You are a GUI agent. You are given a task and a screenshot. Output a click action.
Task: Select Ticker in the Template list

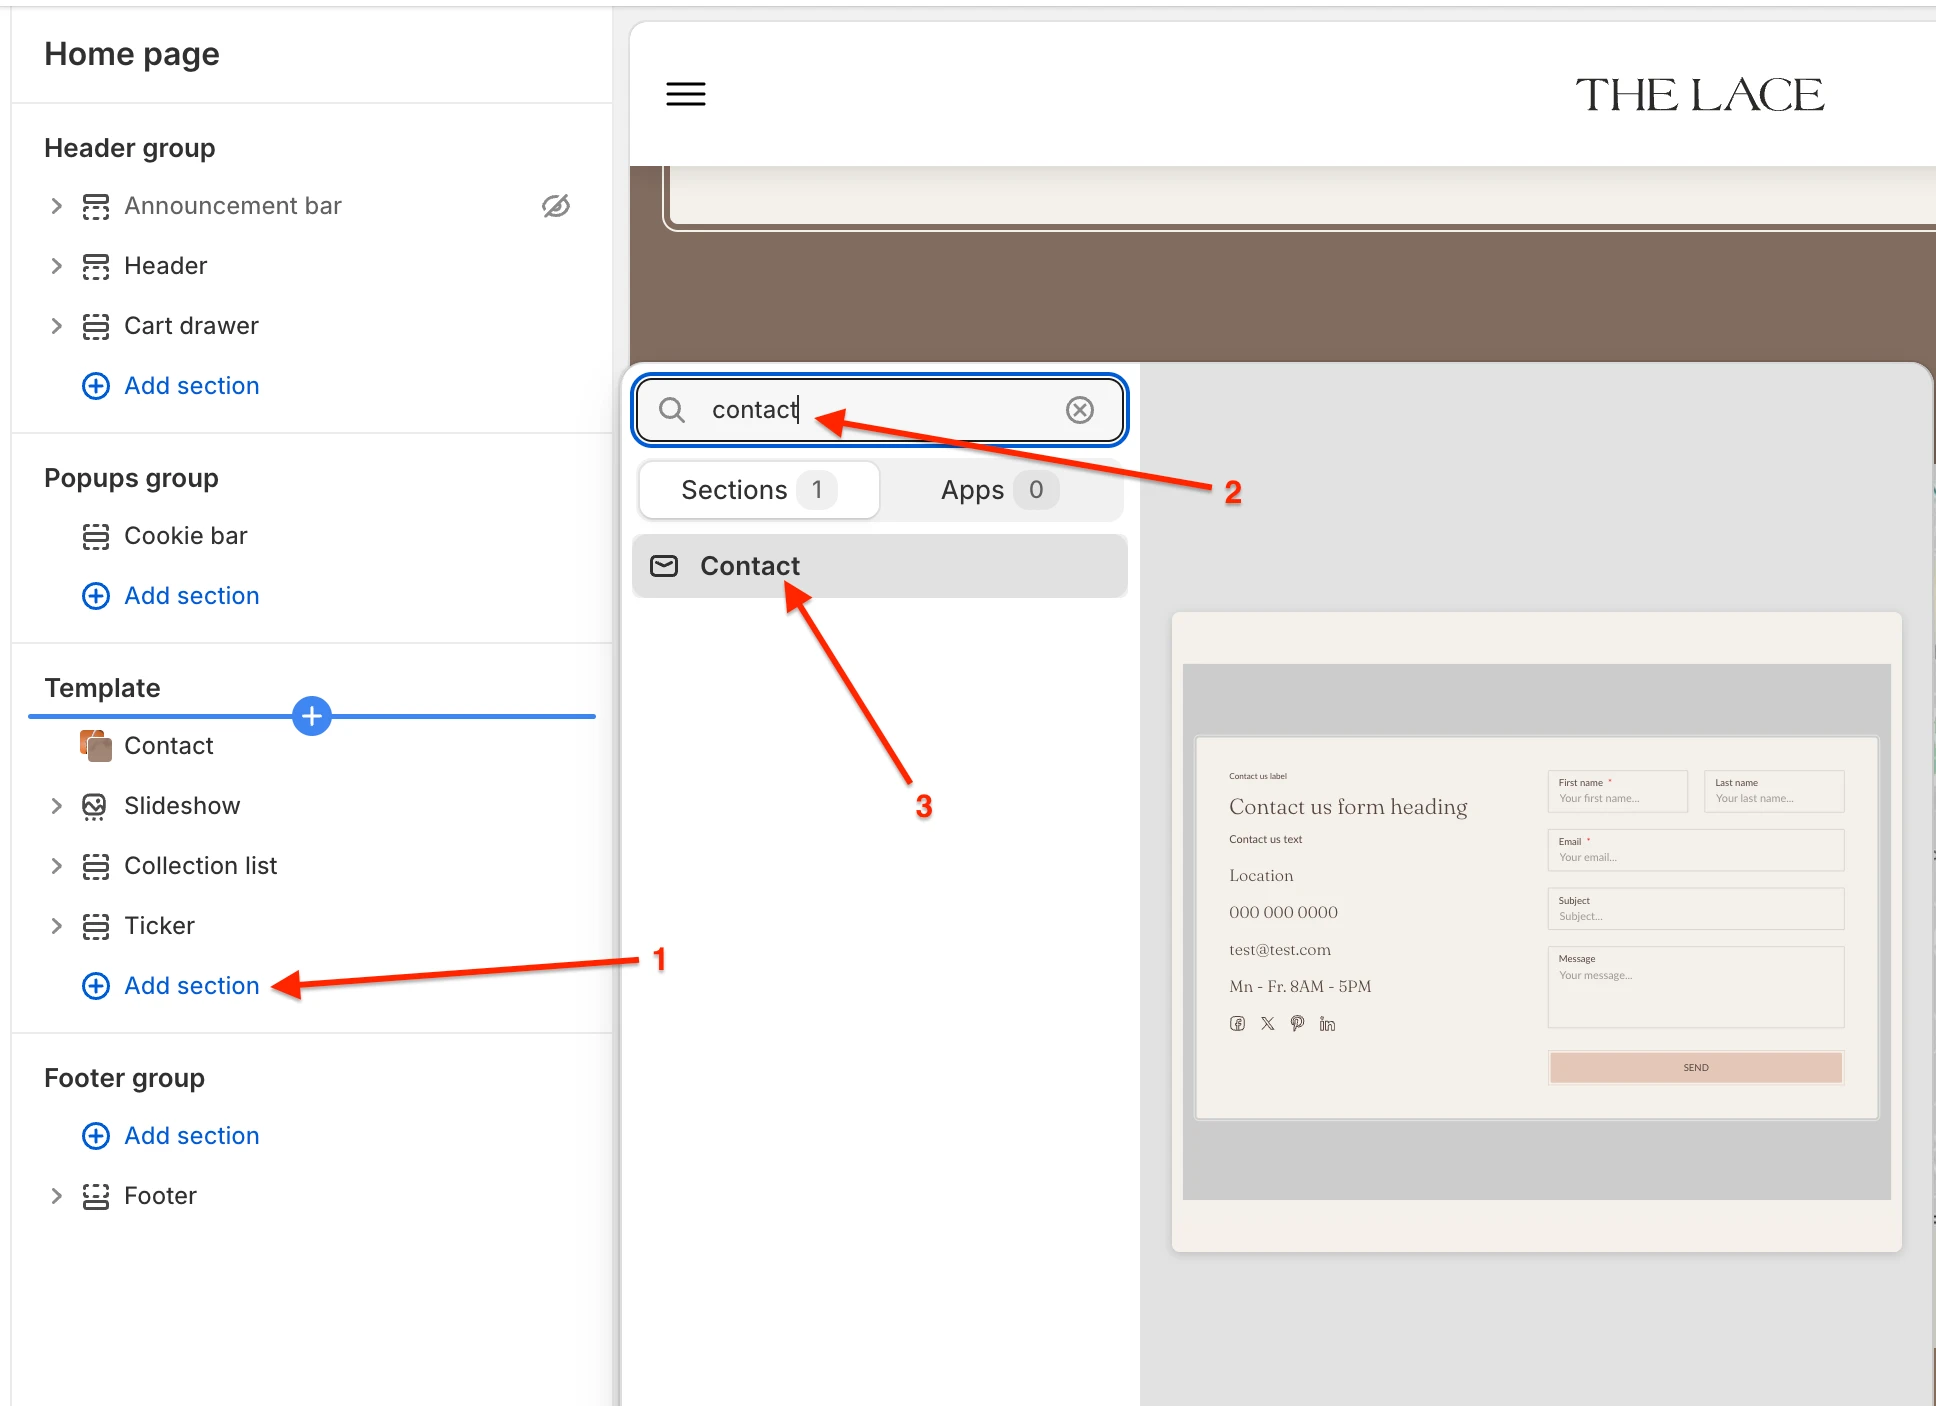point(159,926)
